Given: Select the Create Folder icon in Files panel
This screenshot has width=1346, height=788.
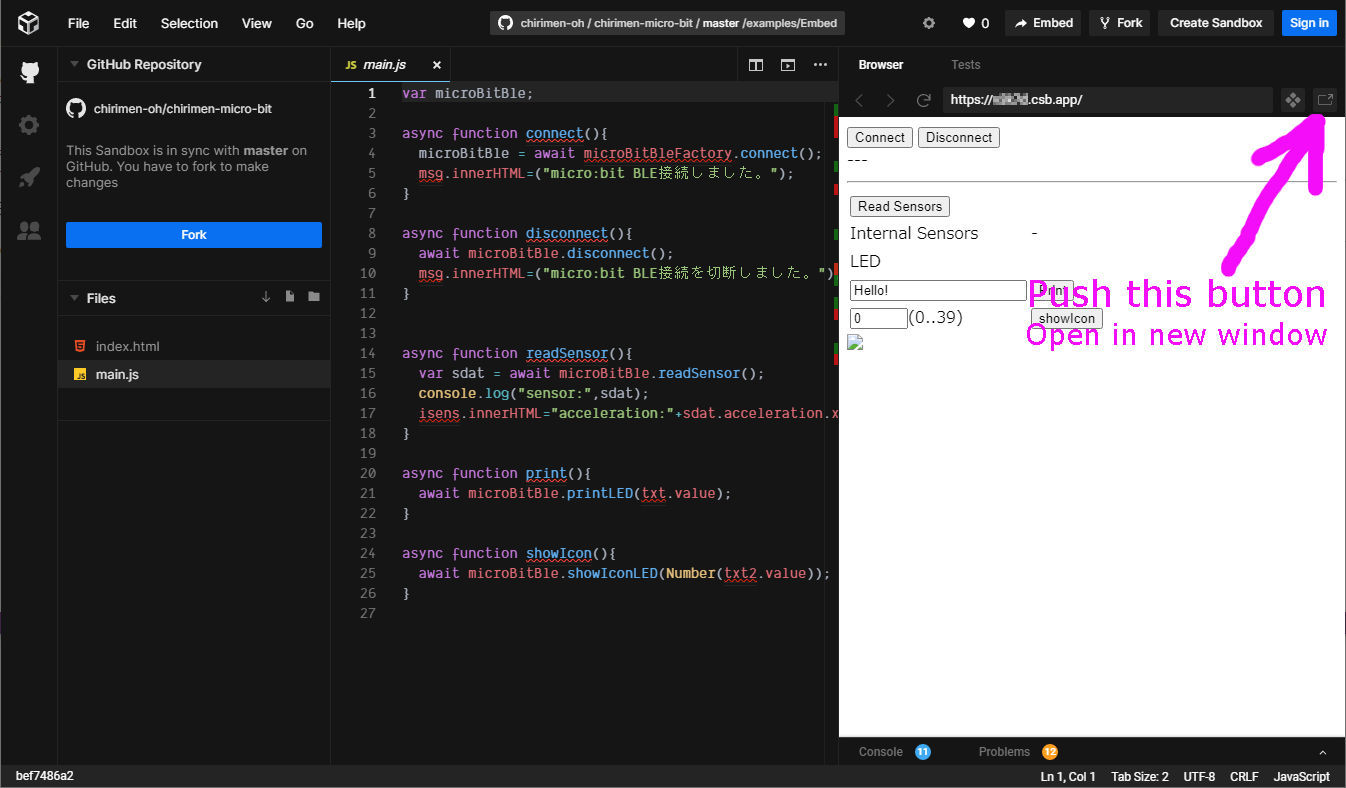Looking at the screenshot, I should pos(313,297).
